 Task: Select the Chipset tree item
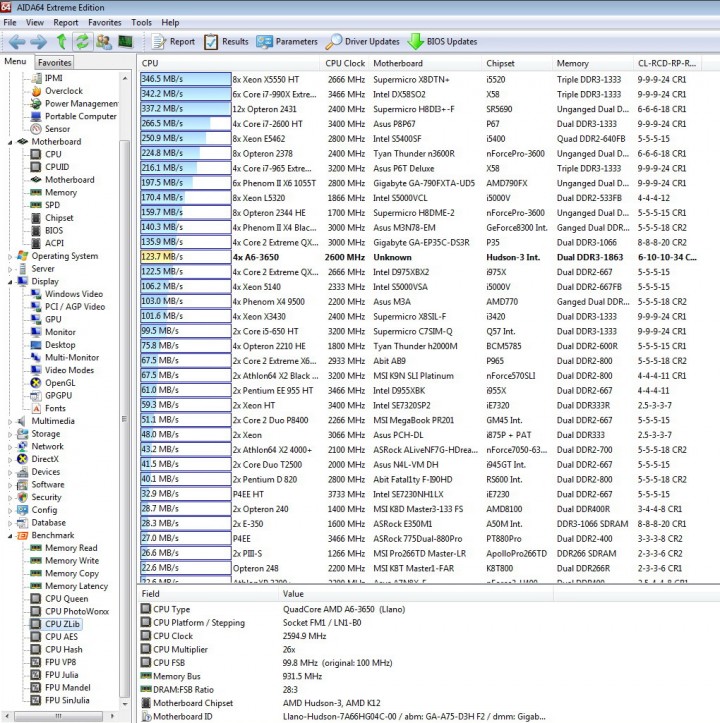pos(59,218)
